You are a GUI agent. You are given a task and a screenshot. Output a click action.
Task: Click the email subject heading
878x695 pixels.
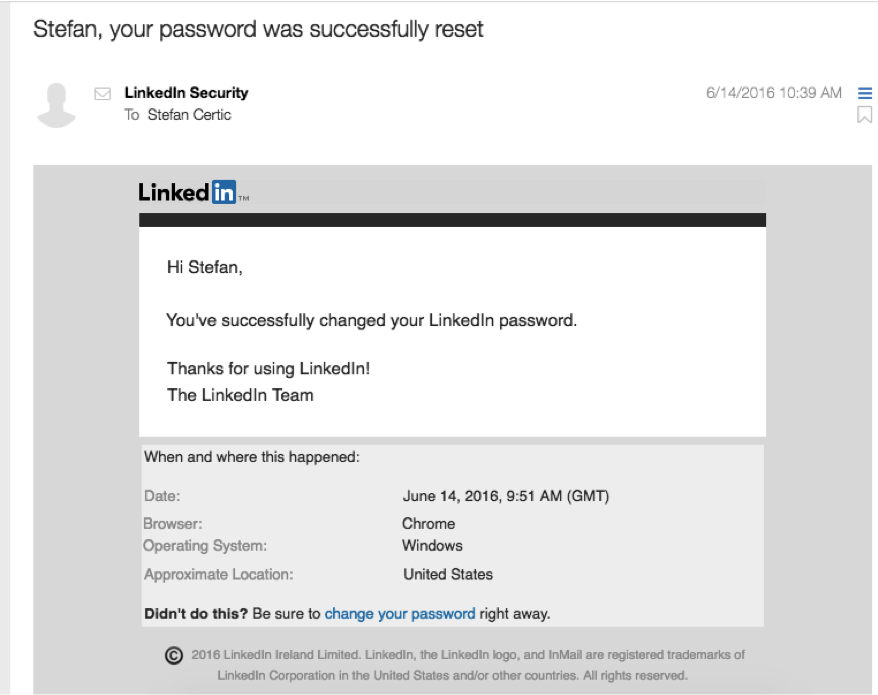click(x=258, y=29)
